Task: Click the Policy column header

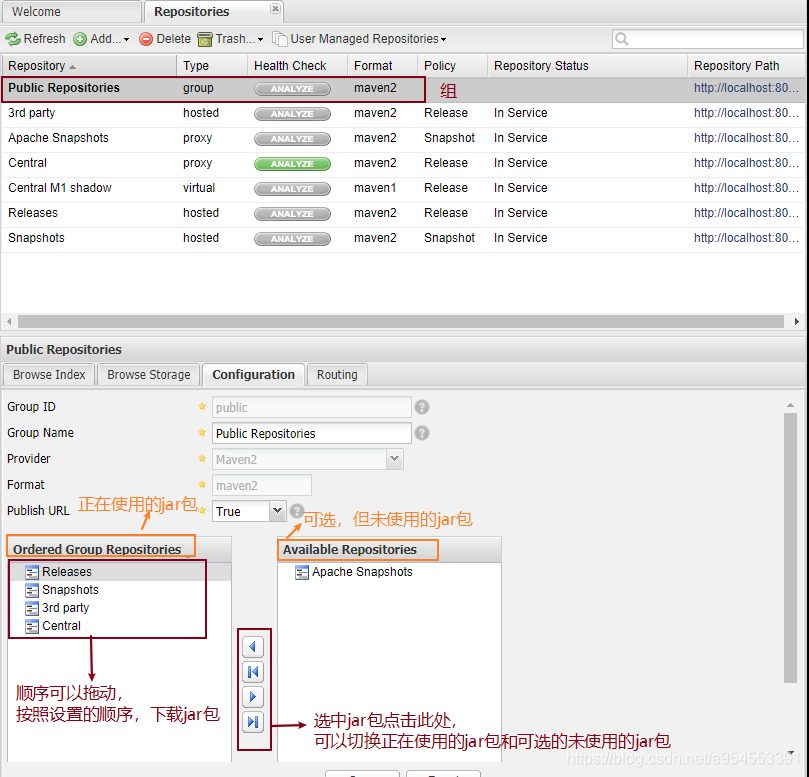Action: coord(452,66)
